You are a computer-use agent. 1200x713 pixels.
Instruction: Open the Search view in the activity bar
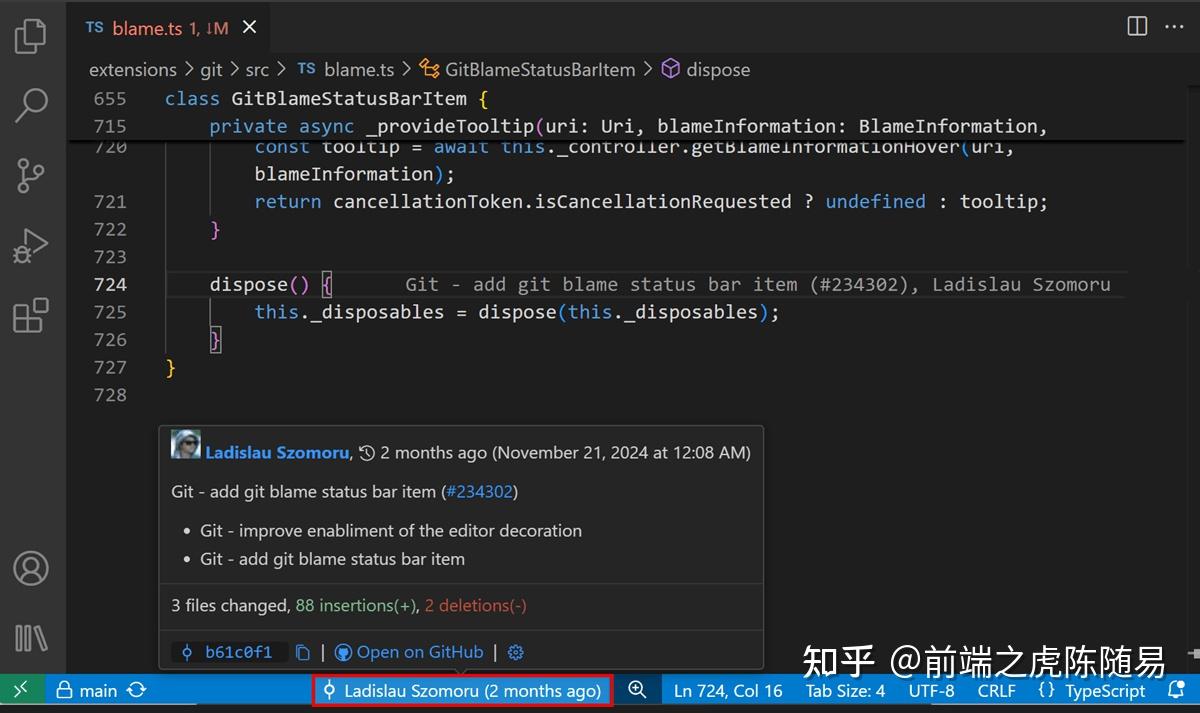(31, 104)
